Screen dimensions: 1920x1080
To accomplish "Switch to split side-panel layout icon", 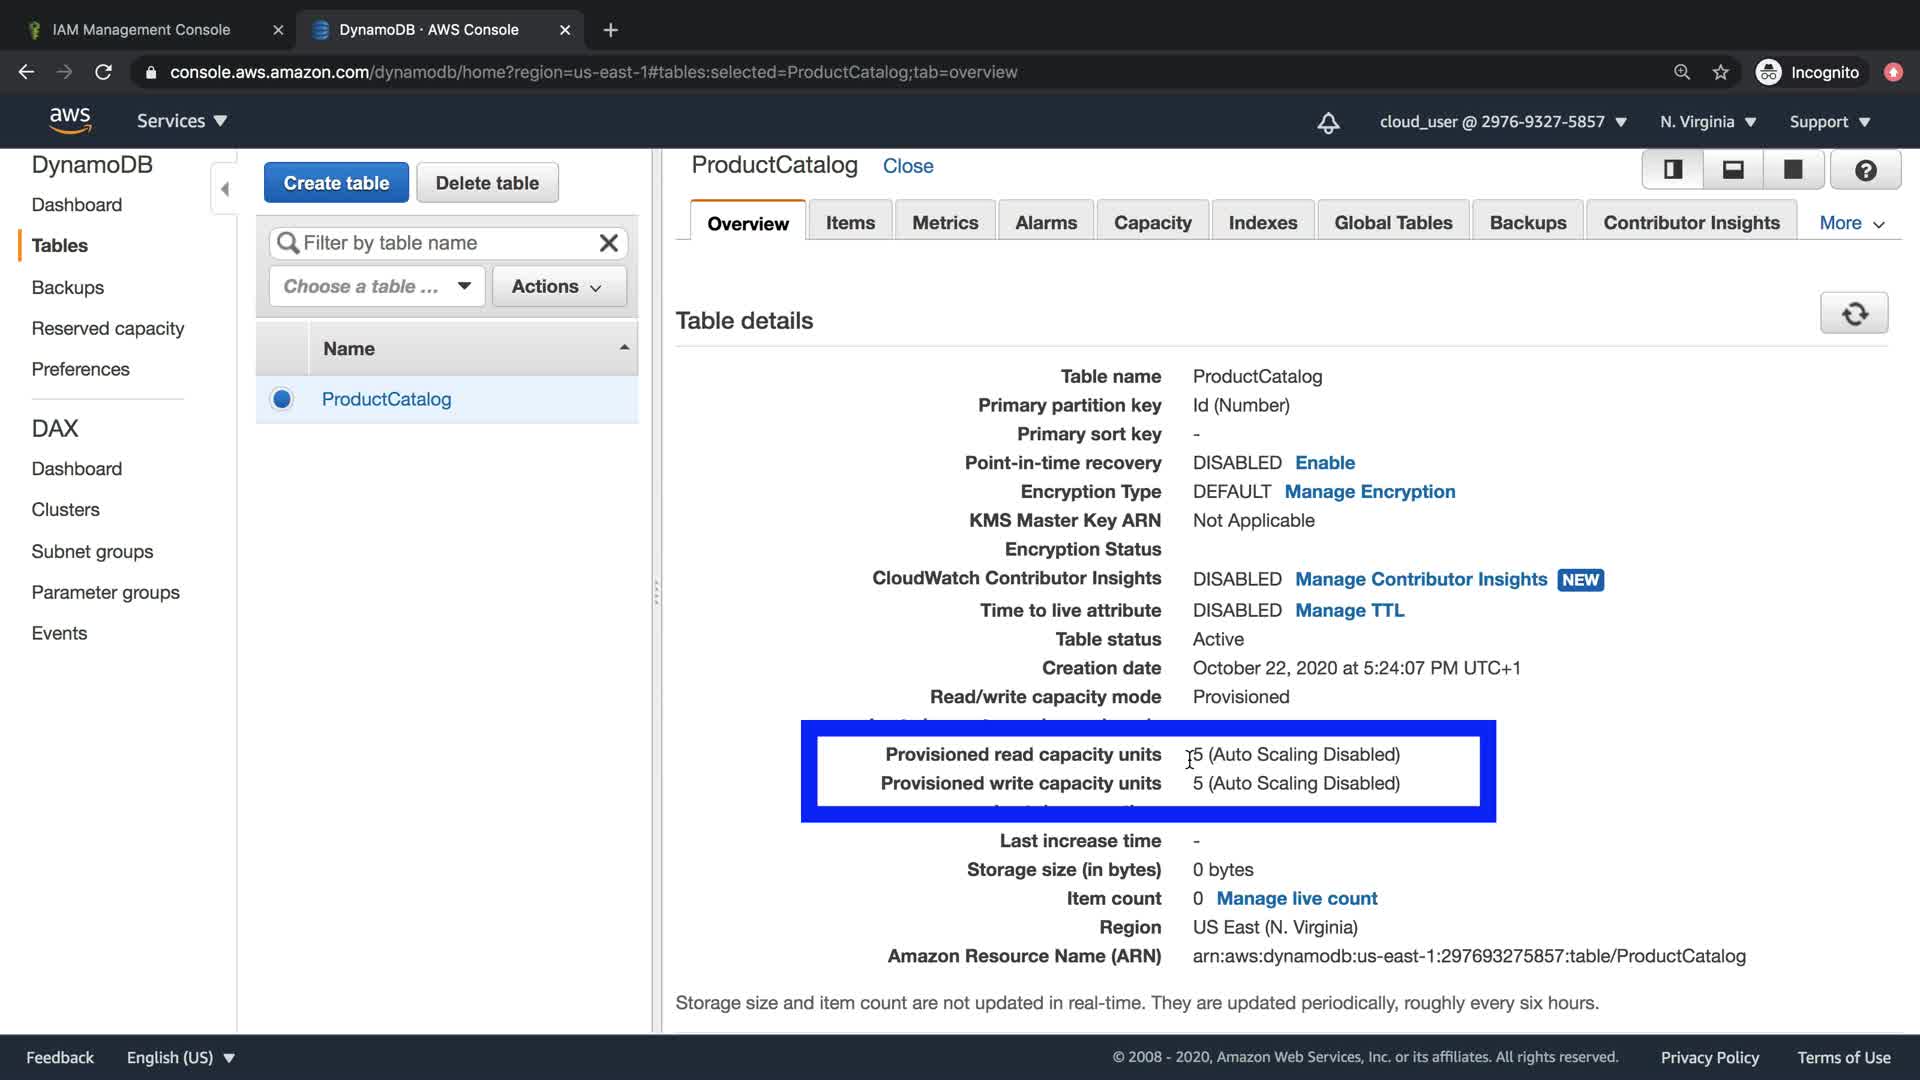I will [1672, 170].
